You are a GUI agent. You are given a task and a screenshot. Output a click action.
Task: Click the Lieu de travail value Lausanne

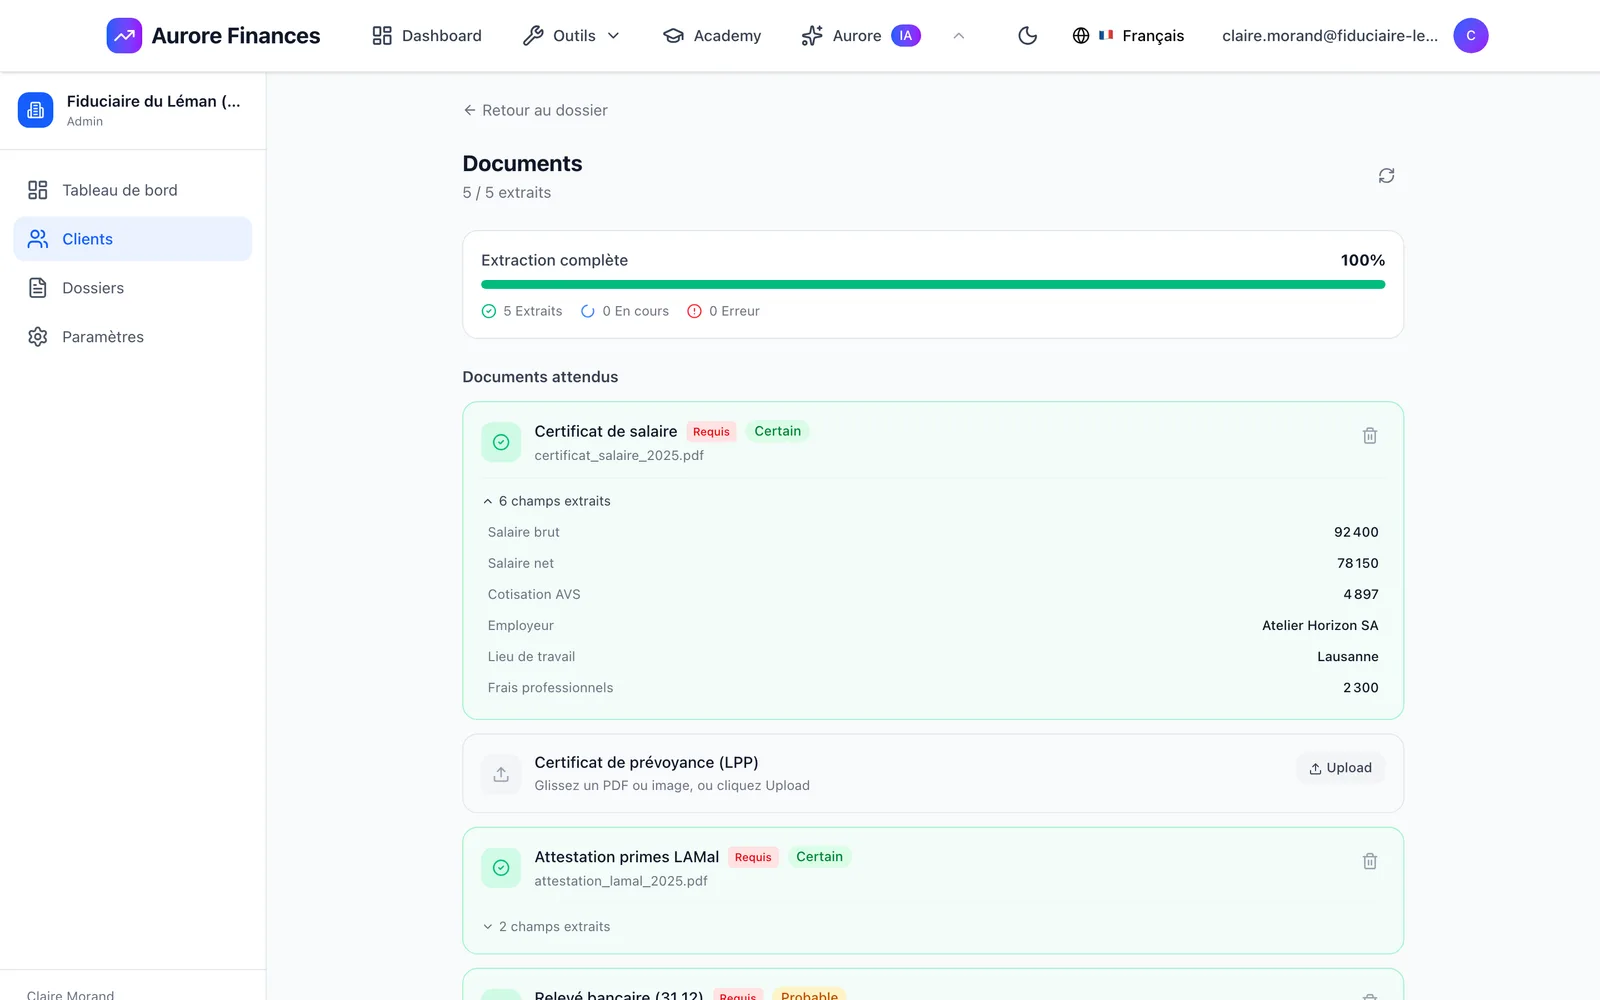click(x=1348, y=657)
